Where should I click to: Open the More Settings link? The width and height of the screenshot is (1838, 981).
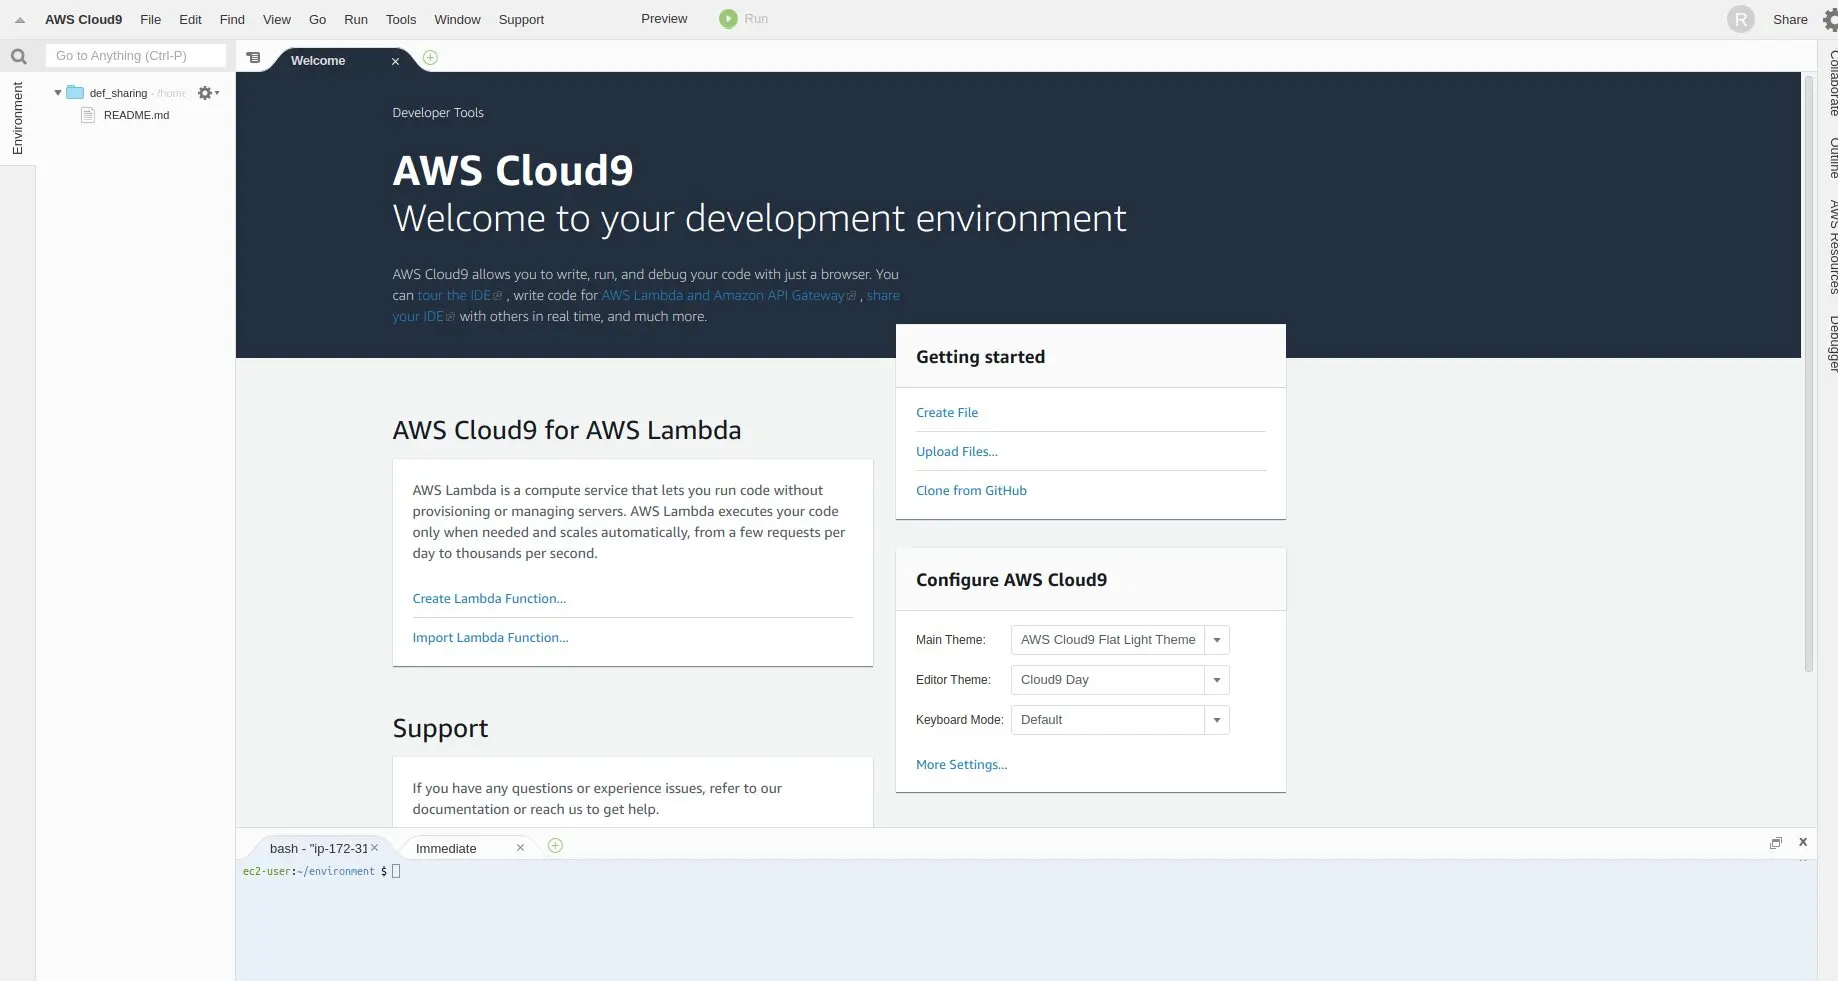[x=961, y=764]
